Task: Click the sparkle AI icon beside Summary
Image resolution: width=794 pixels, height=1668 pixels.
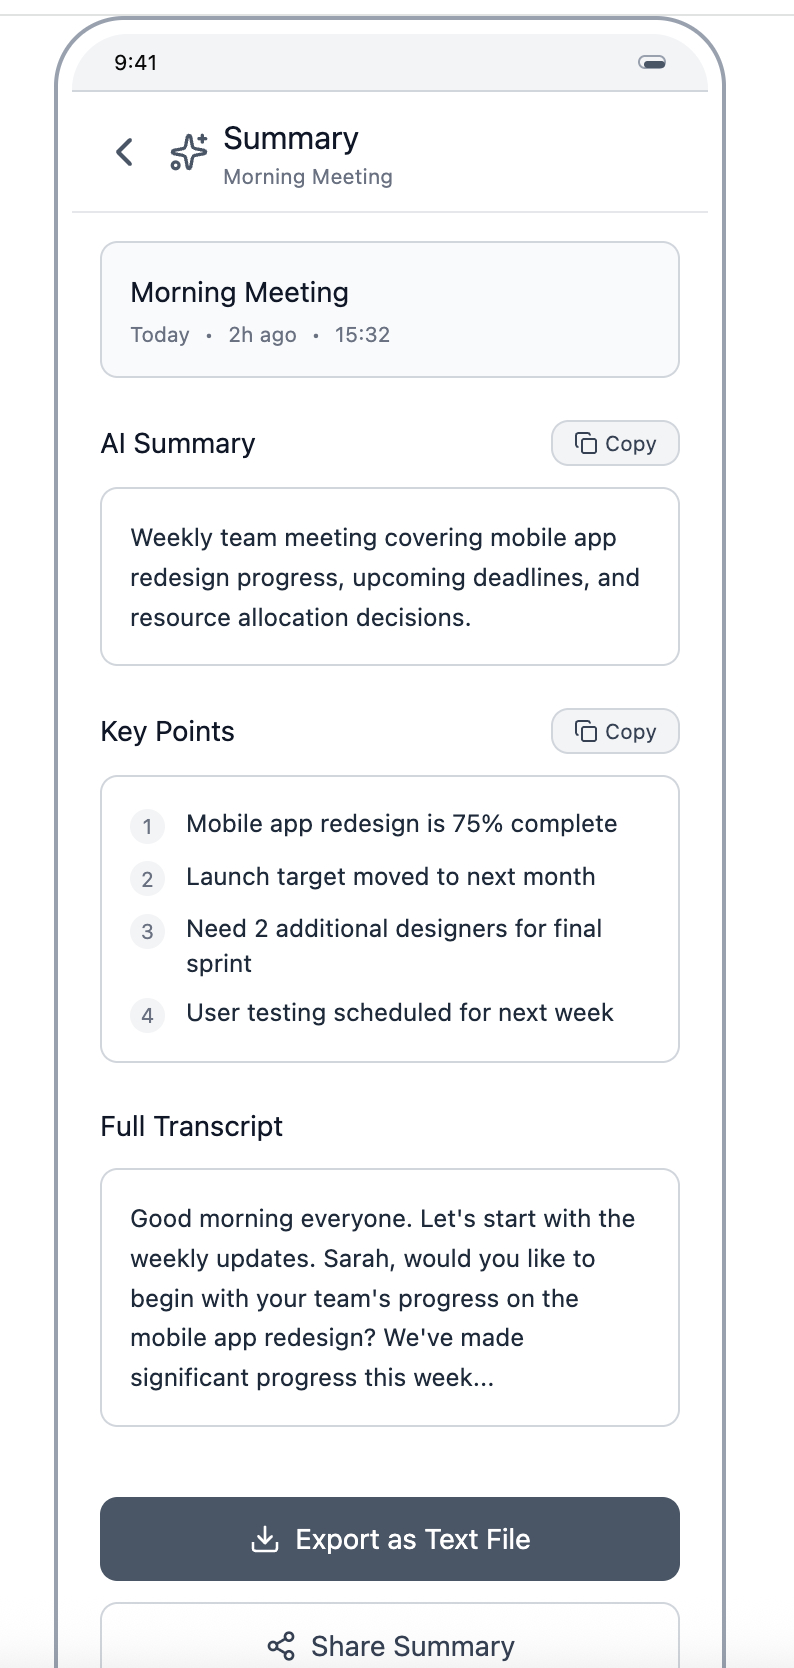Action: point(189,152)
